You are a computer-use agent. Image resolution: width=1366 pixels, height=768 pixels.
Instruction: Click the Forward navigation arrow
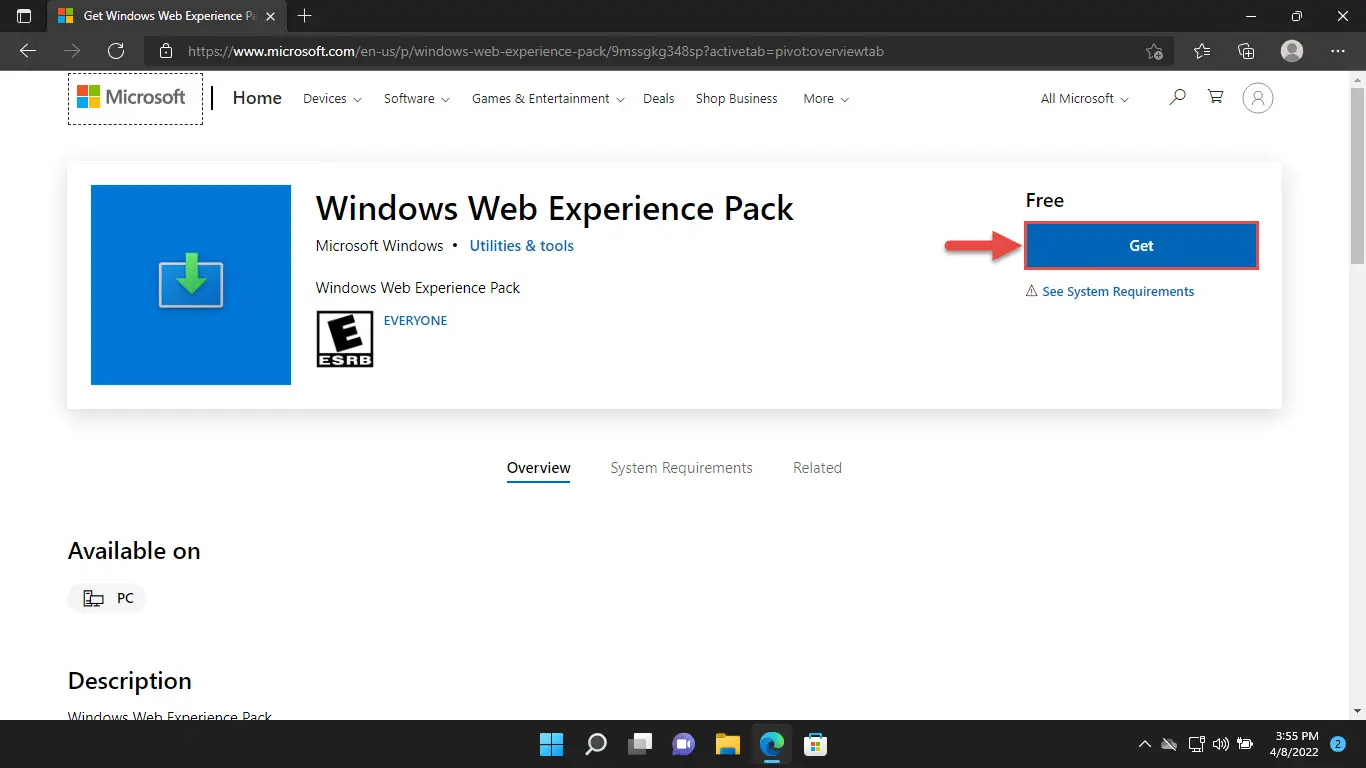coord(72,51)
